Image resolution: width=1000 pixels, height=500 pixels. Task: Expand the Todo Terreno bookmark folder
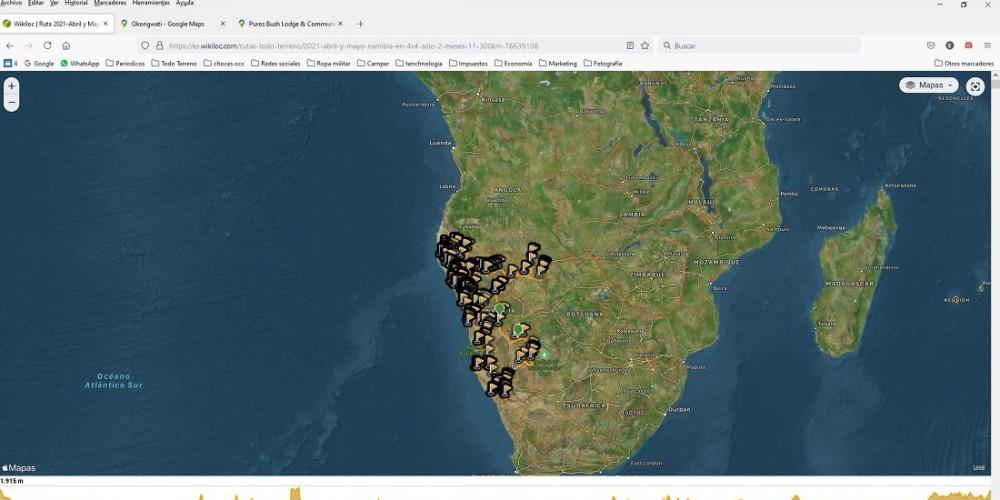(174, 63)
